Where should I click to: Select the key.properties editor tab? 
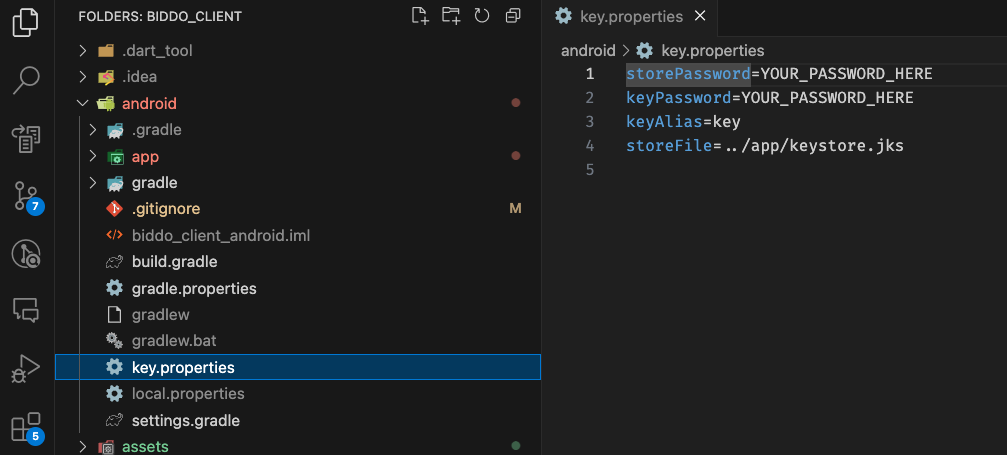[630, 17]
